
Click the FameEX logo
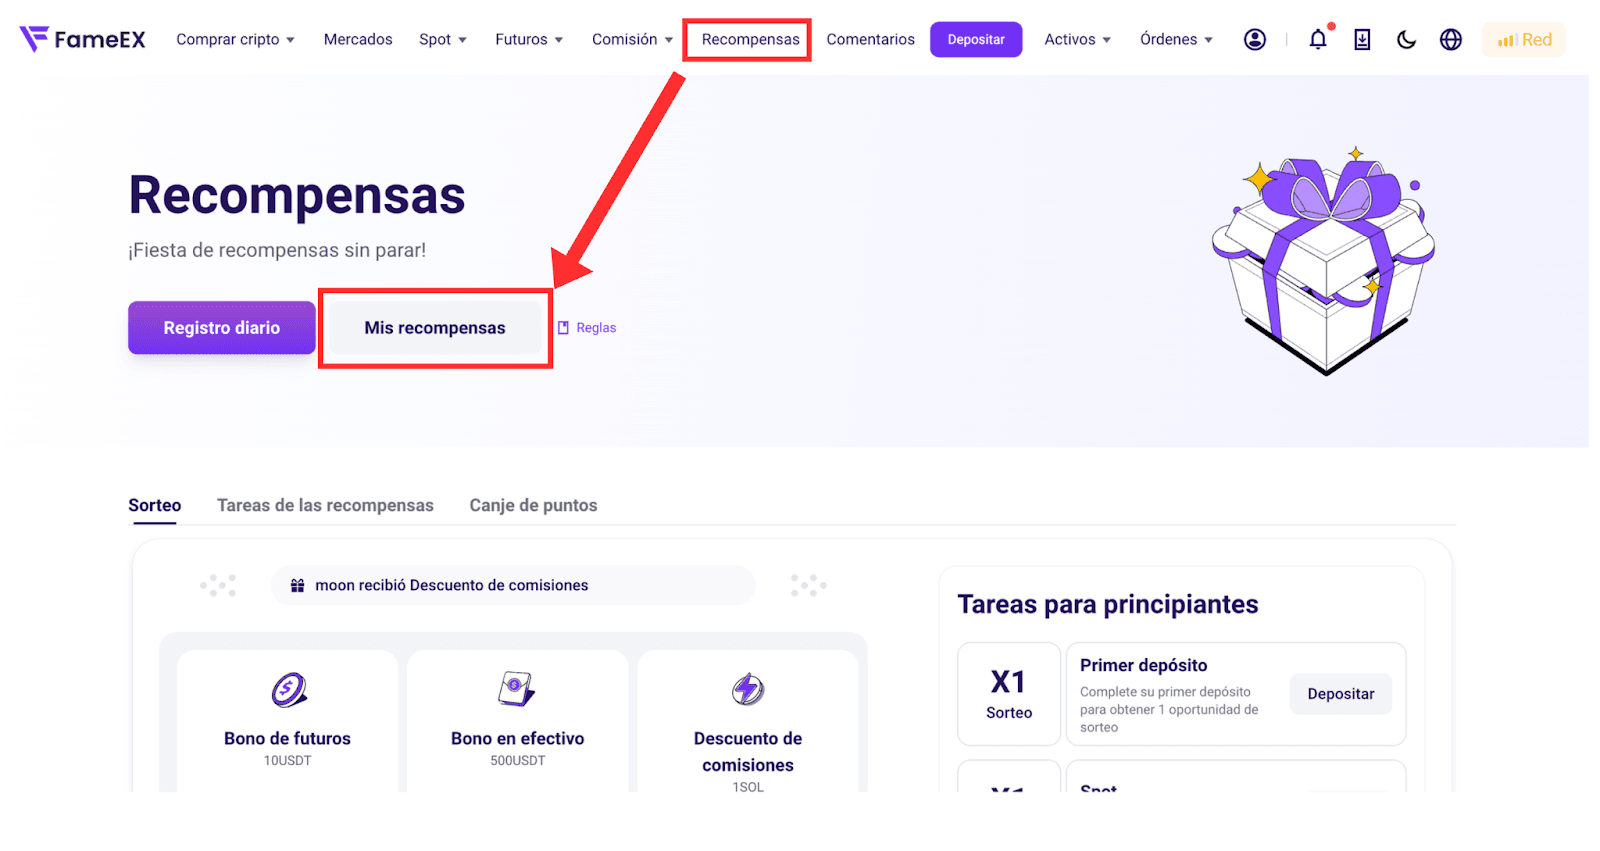(82, 39)
